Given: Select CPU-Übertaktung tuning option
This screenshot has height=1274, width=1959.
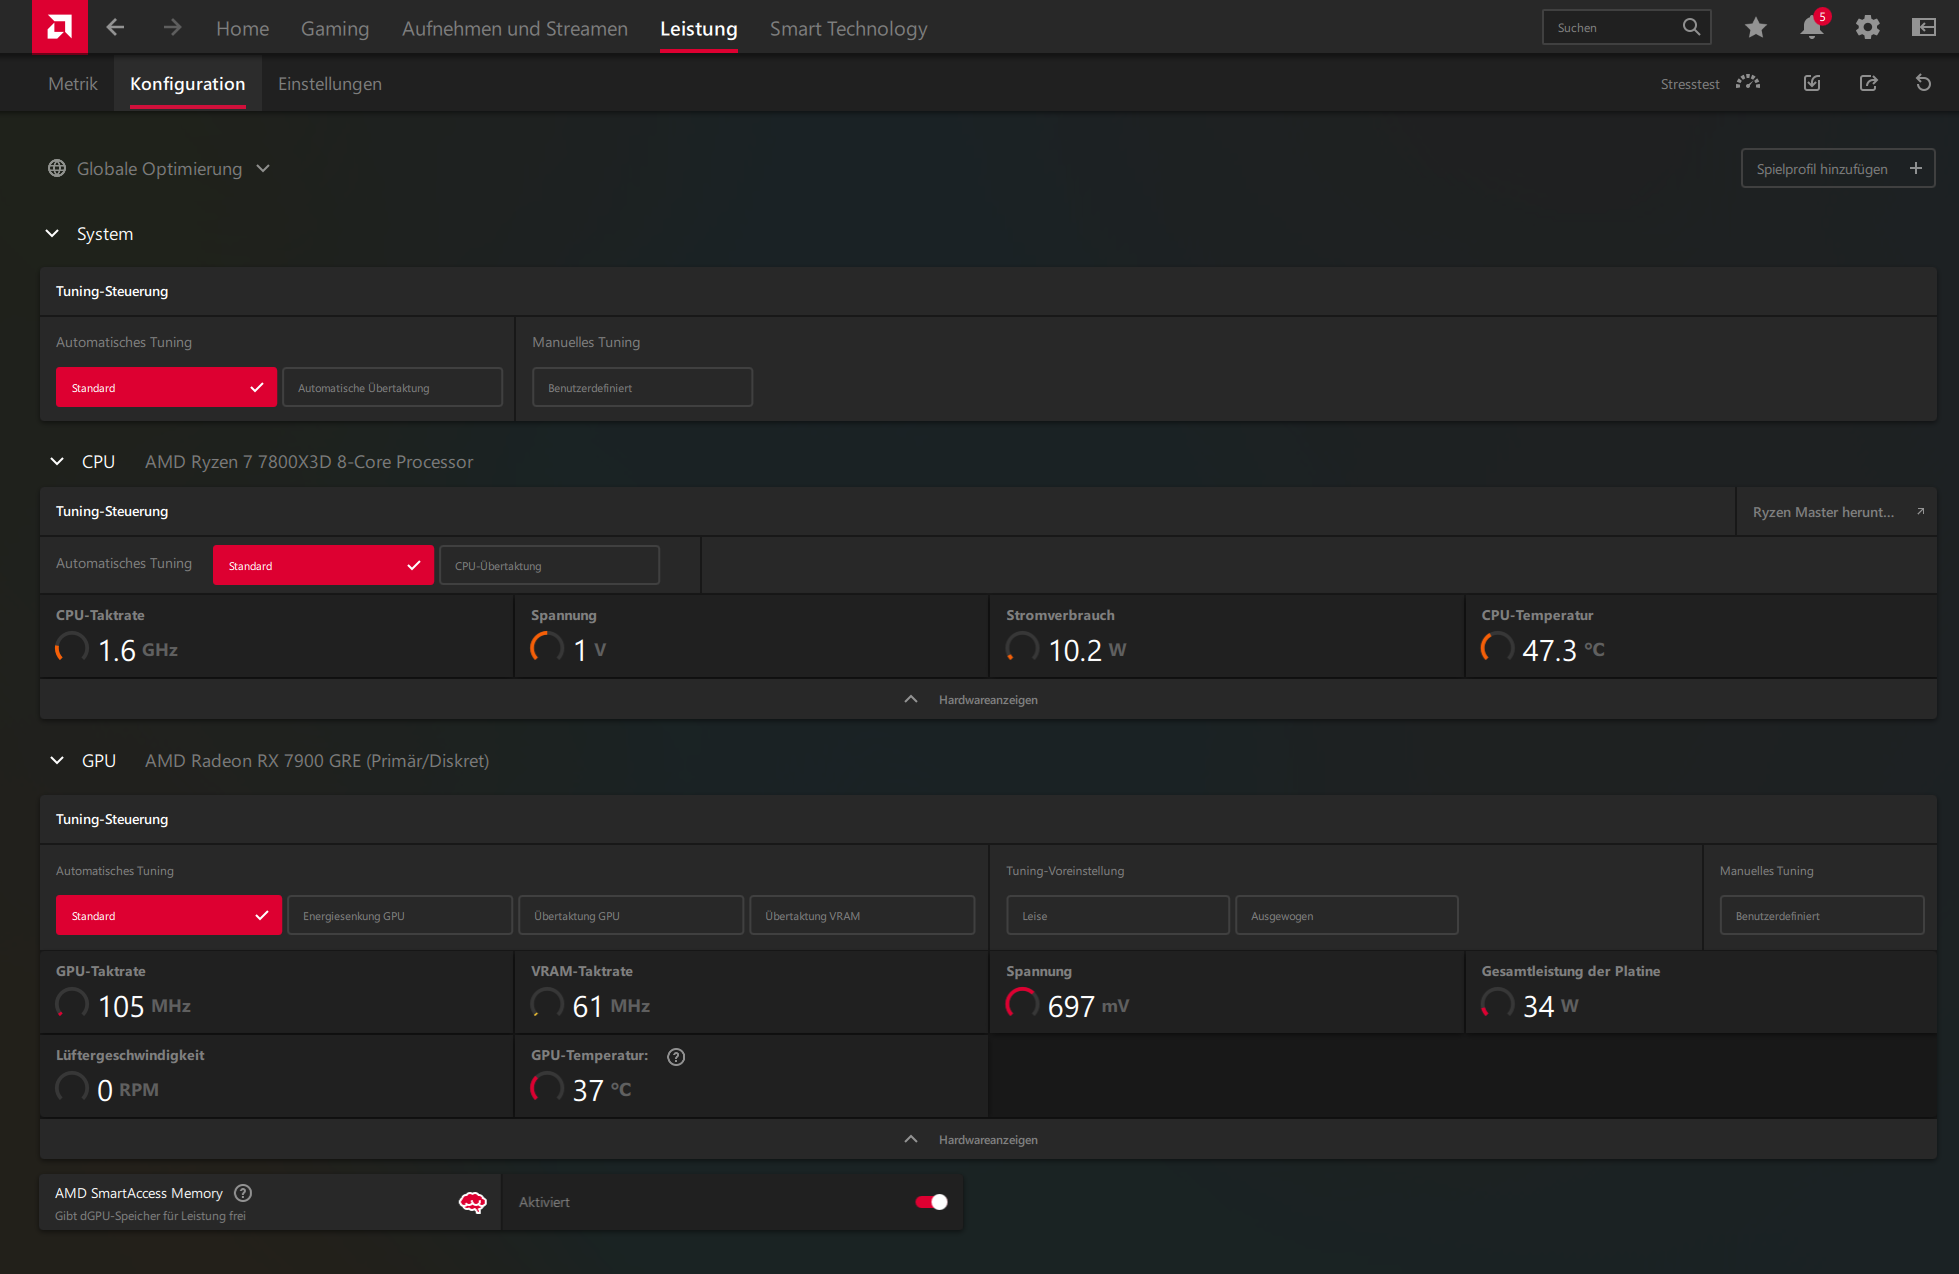Looking at the screenshot, I should pos(549,566).
